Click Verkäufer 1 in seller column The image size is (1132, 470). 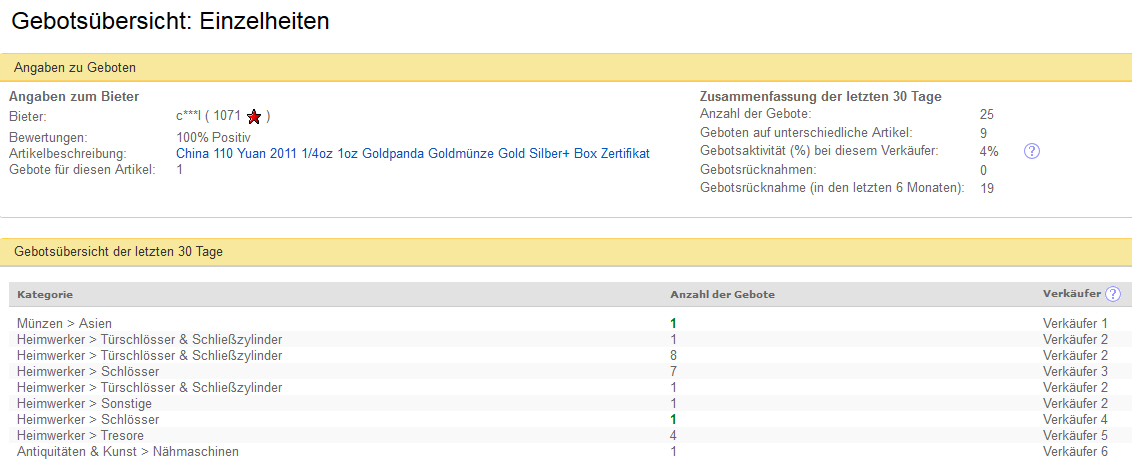[x=1075, y=323]
